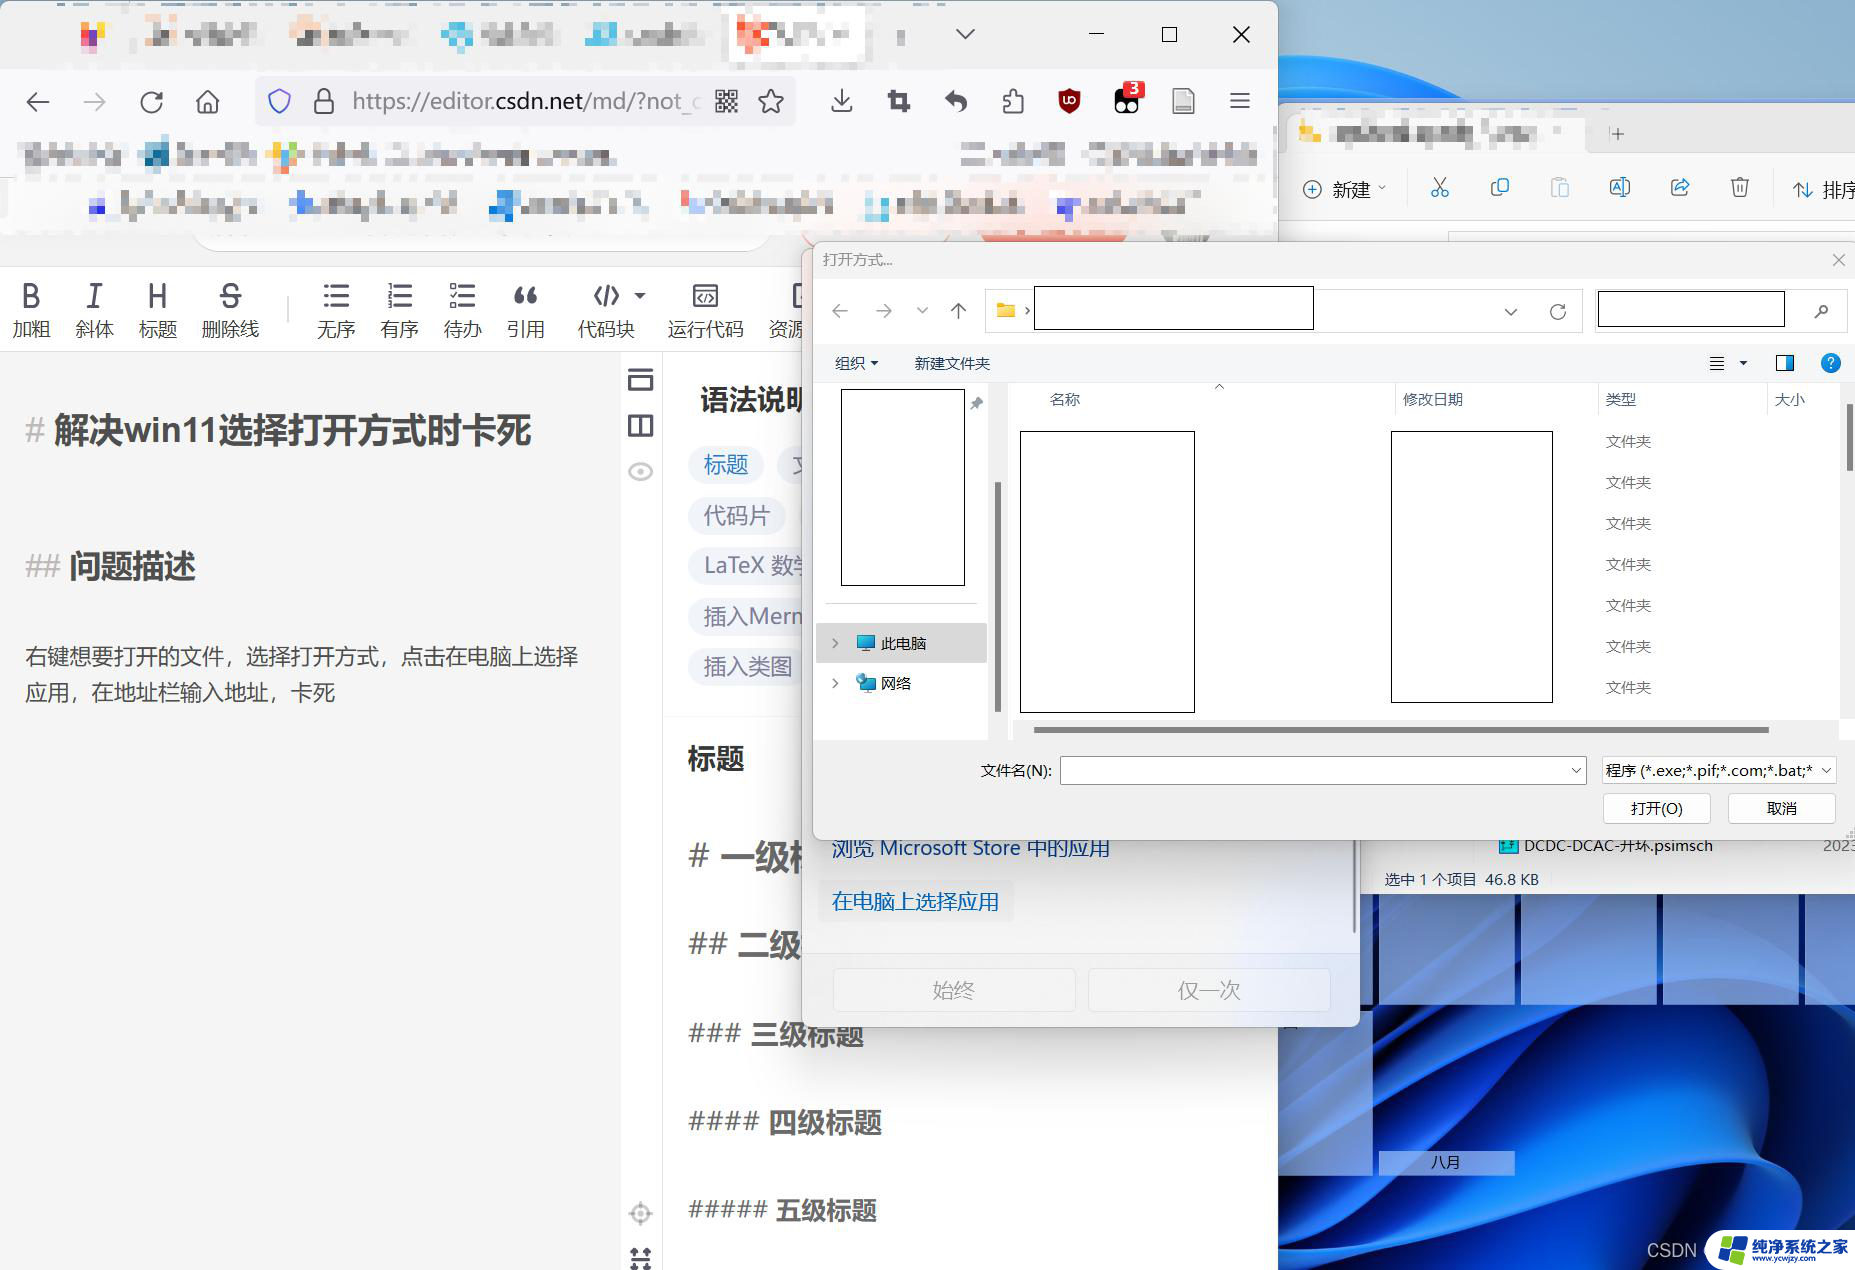Select 标题 syntax tag
1855x1270 pixels.
[x=726, y=465]
